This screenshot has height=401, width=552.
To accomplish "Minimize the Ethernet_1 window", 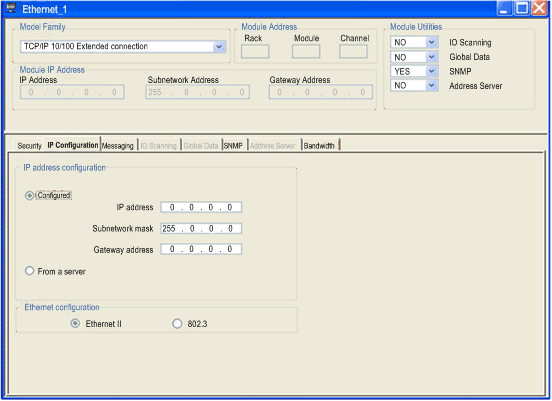I will click(x=505, y=8).
